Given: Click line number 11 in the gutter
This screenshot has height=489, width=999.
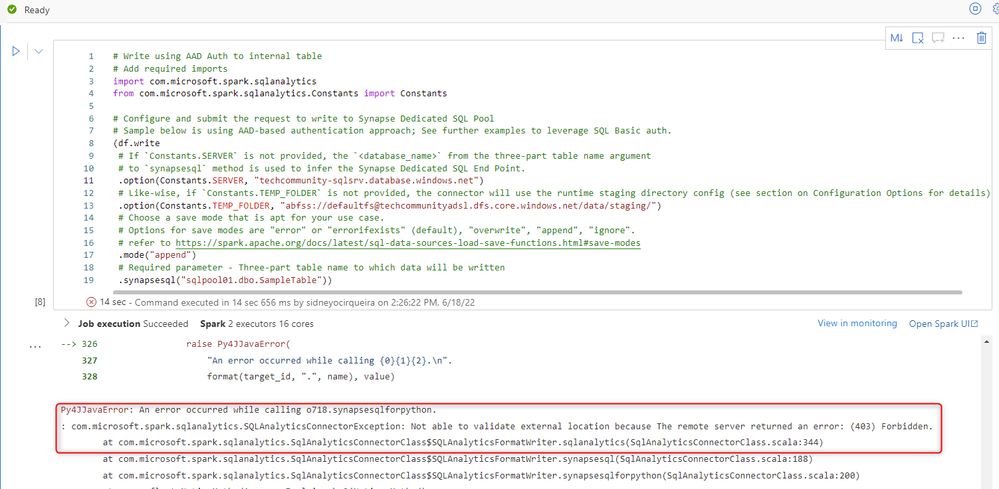Looking at the screenshot, I should coord(89,181).
